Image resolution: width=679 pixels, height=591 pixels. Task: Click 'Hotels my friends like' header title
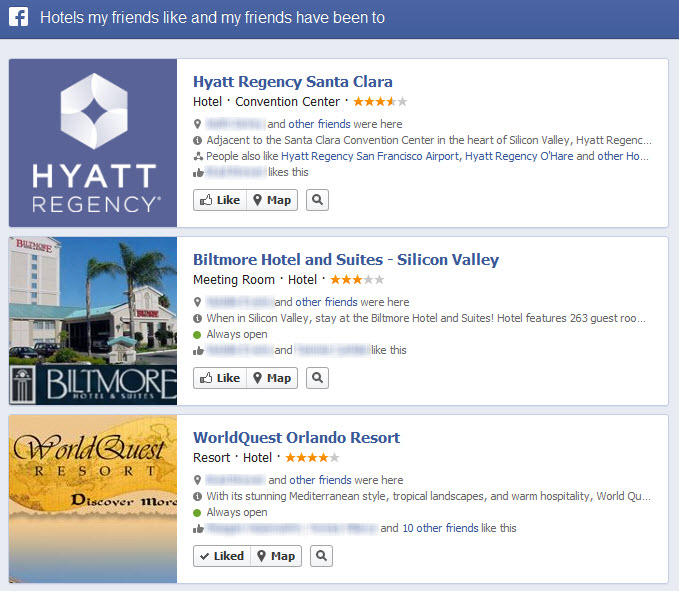(x=212, y=18)
